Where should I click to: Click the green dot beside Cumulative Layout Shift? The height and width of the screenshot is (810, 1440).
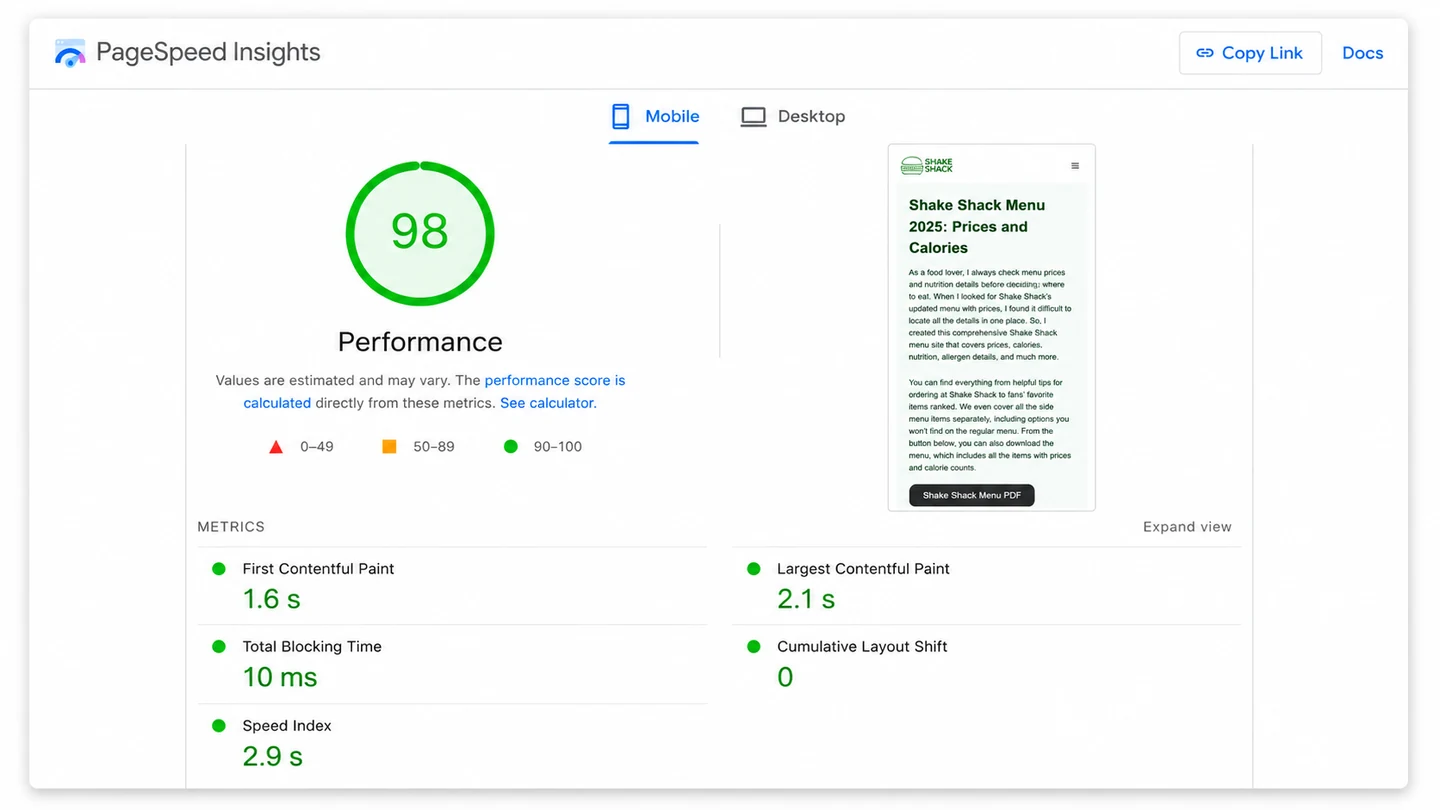tap(754, 647)
